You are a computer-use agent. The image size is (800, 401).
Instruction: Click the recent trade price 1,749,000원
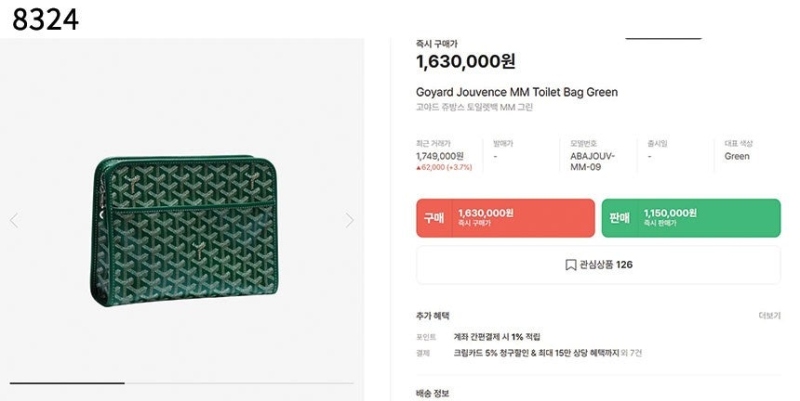pyautogui.click(x=440, y=156)
